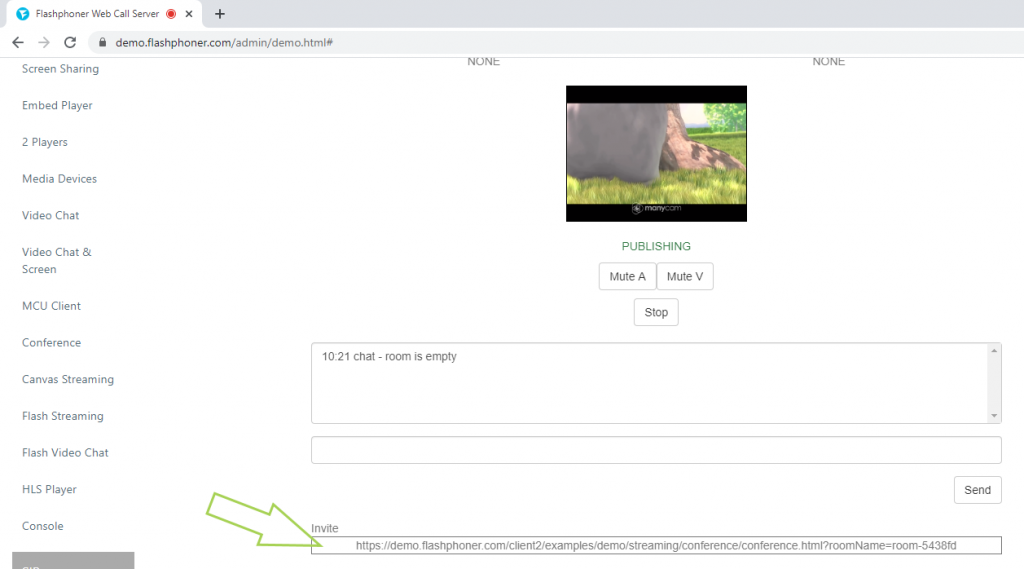Click the Invite label

click(325, 528)
